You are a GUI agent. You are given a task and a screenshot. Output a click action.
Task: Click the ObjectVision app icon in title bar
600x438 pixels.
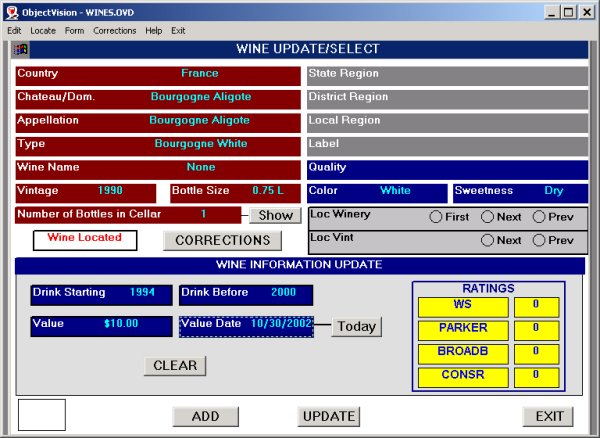(12, 12)
